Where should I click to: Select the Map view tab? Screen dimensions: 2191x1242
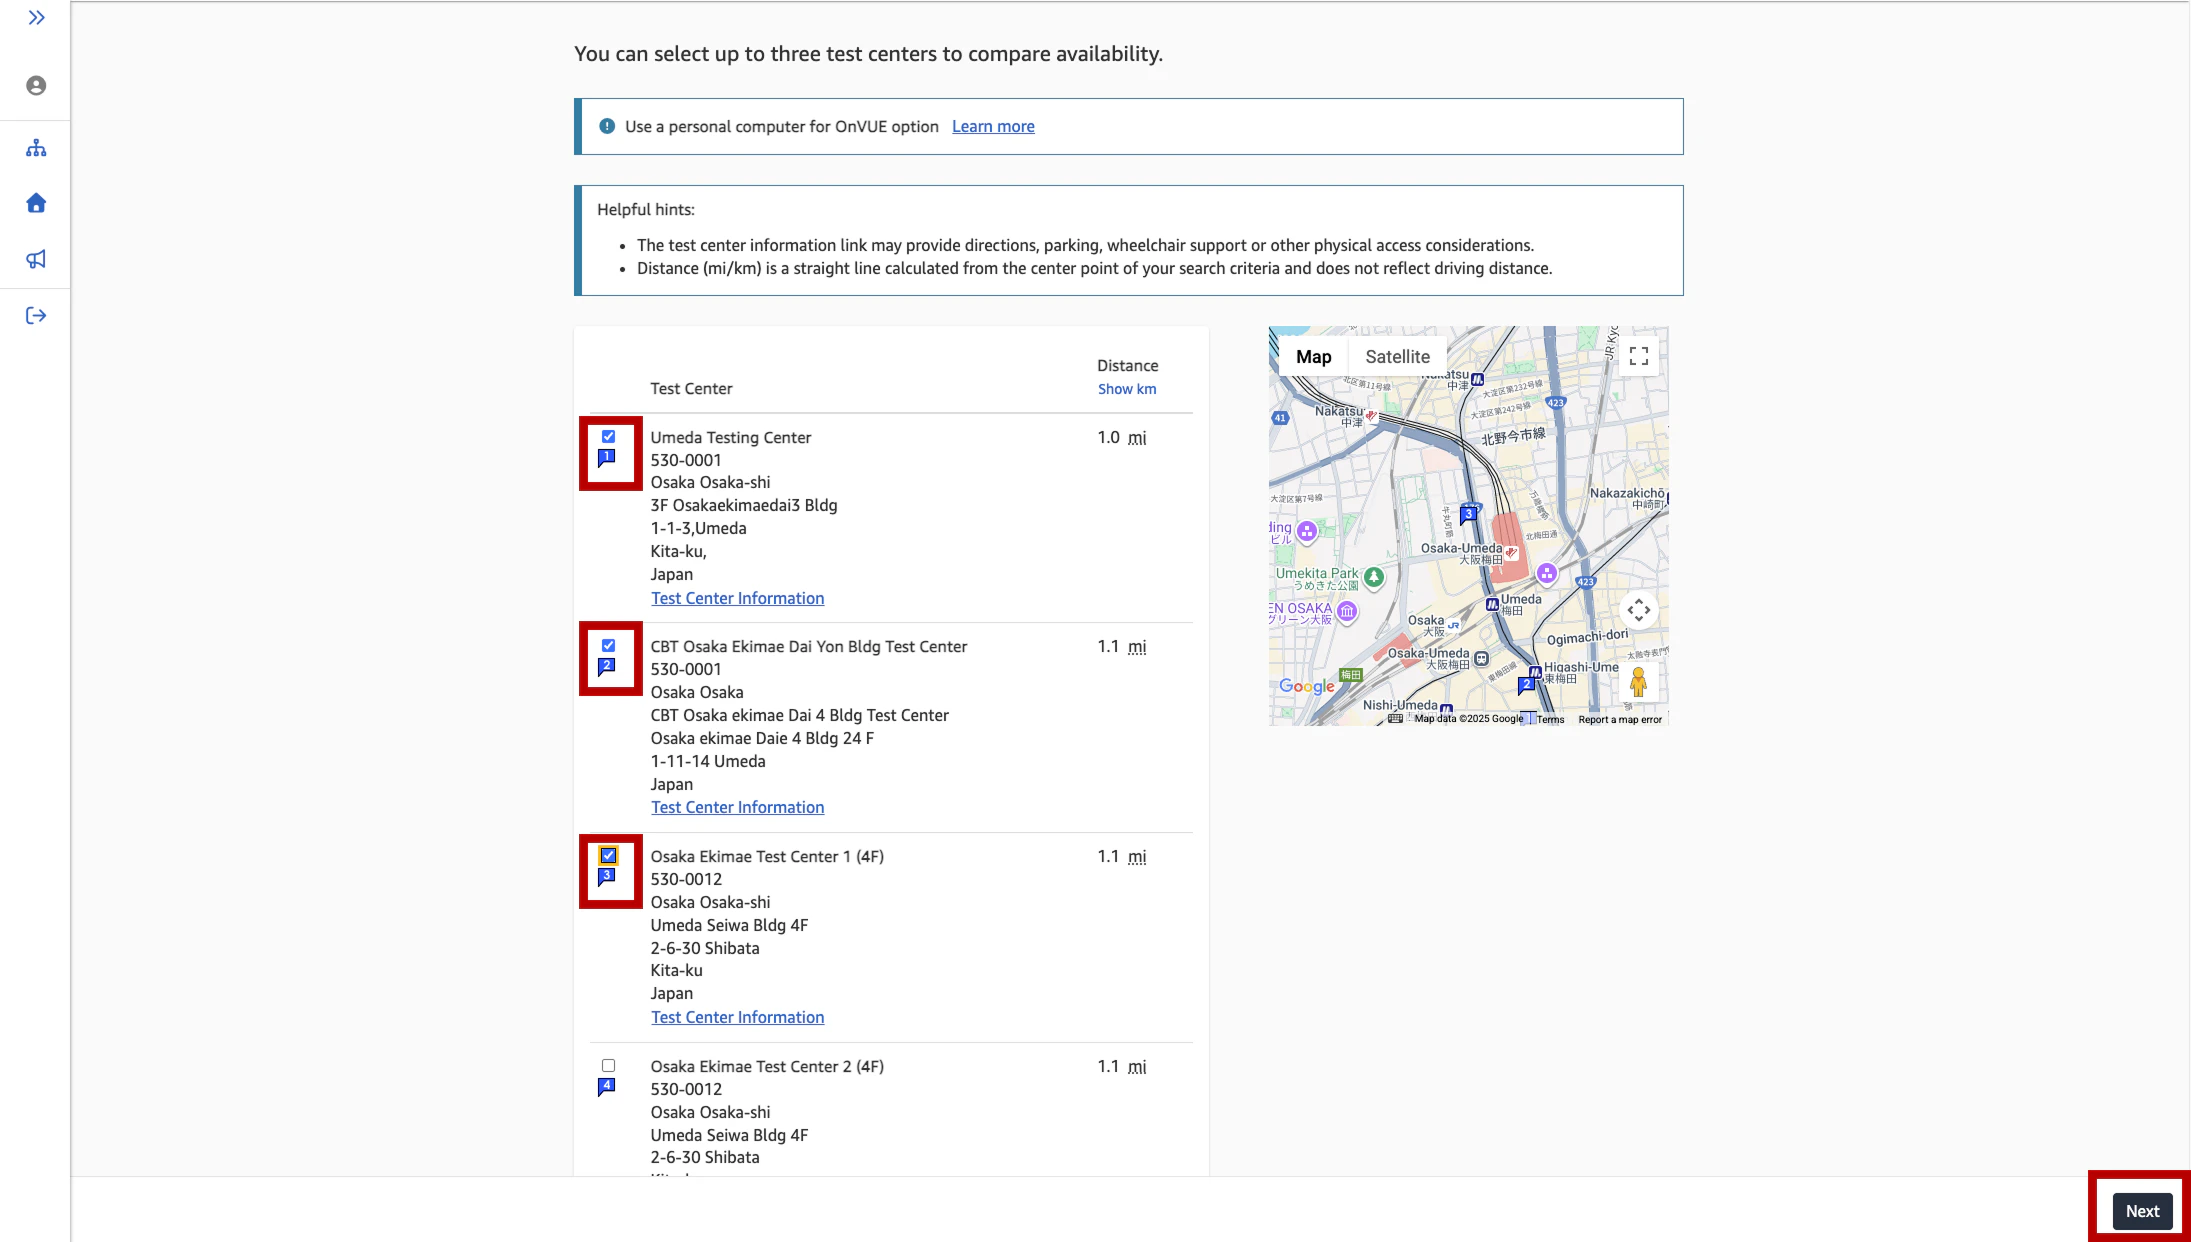[1314, 357]
